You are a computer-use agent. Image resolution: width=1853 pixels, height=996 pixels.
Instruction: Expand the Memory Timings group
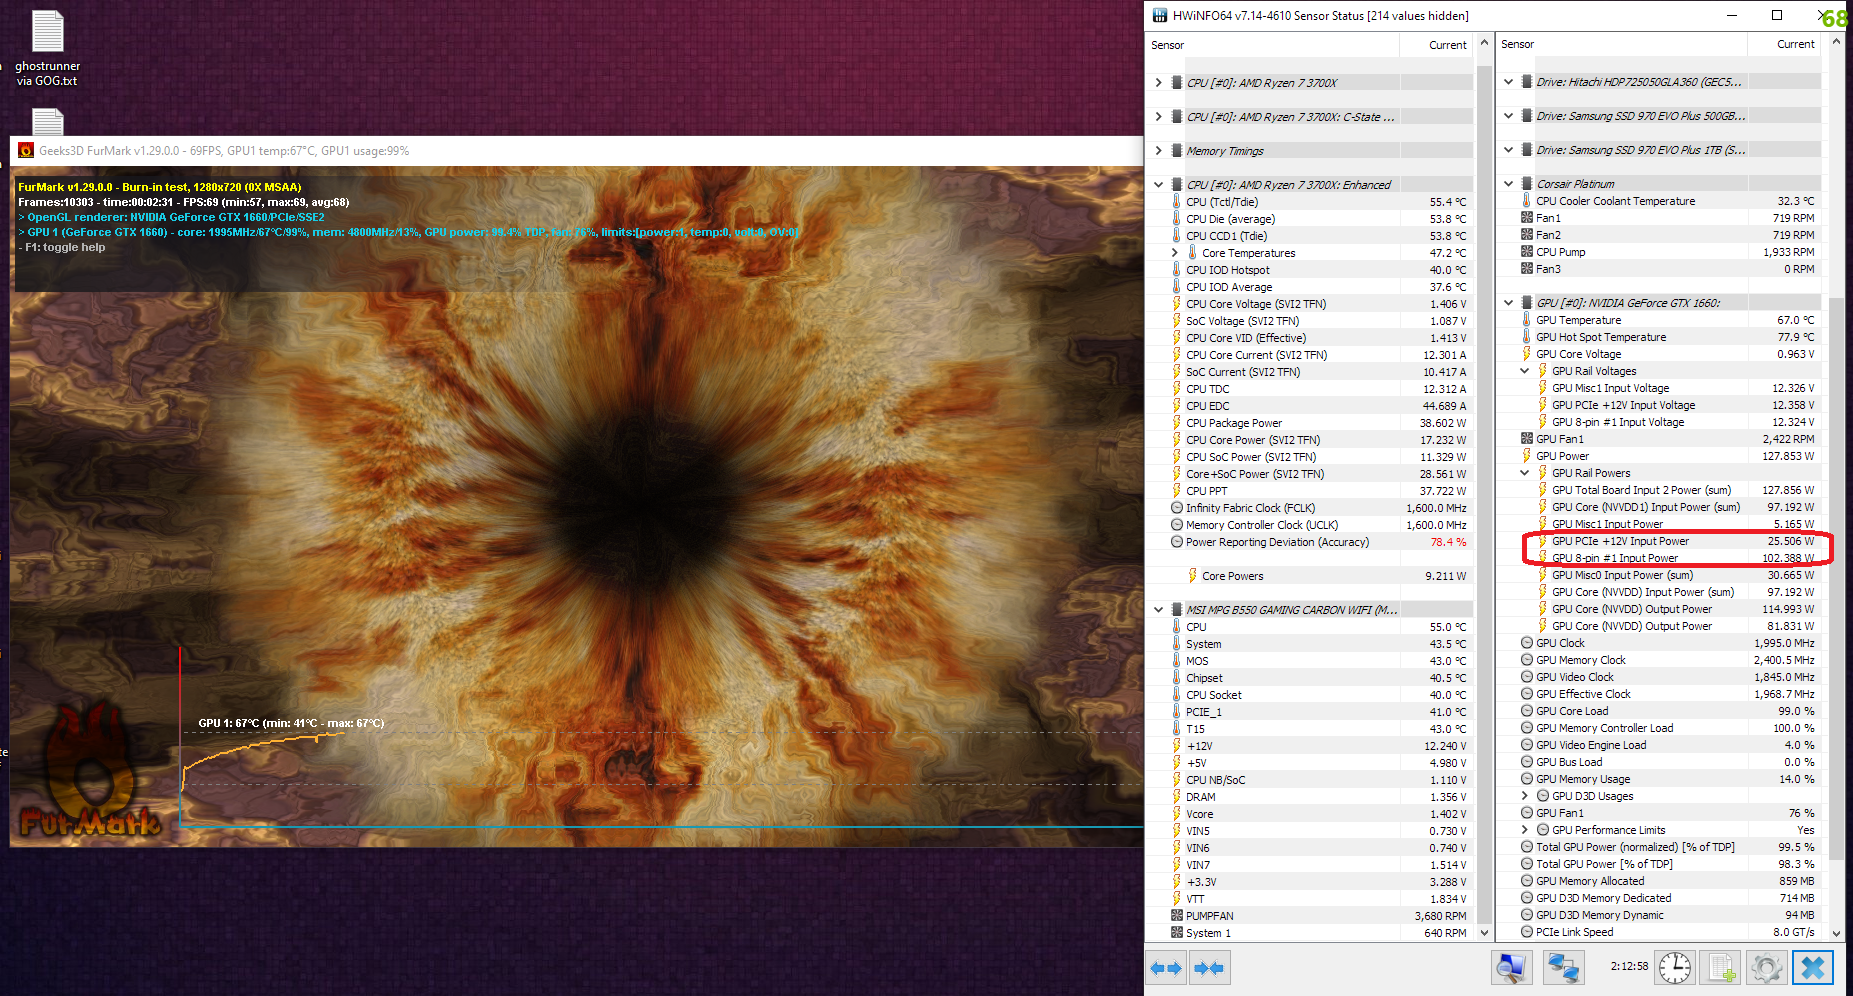click(x=1159, y=151)
